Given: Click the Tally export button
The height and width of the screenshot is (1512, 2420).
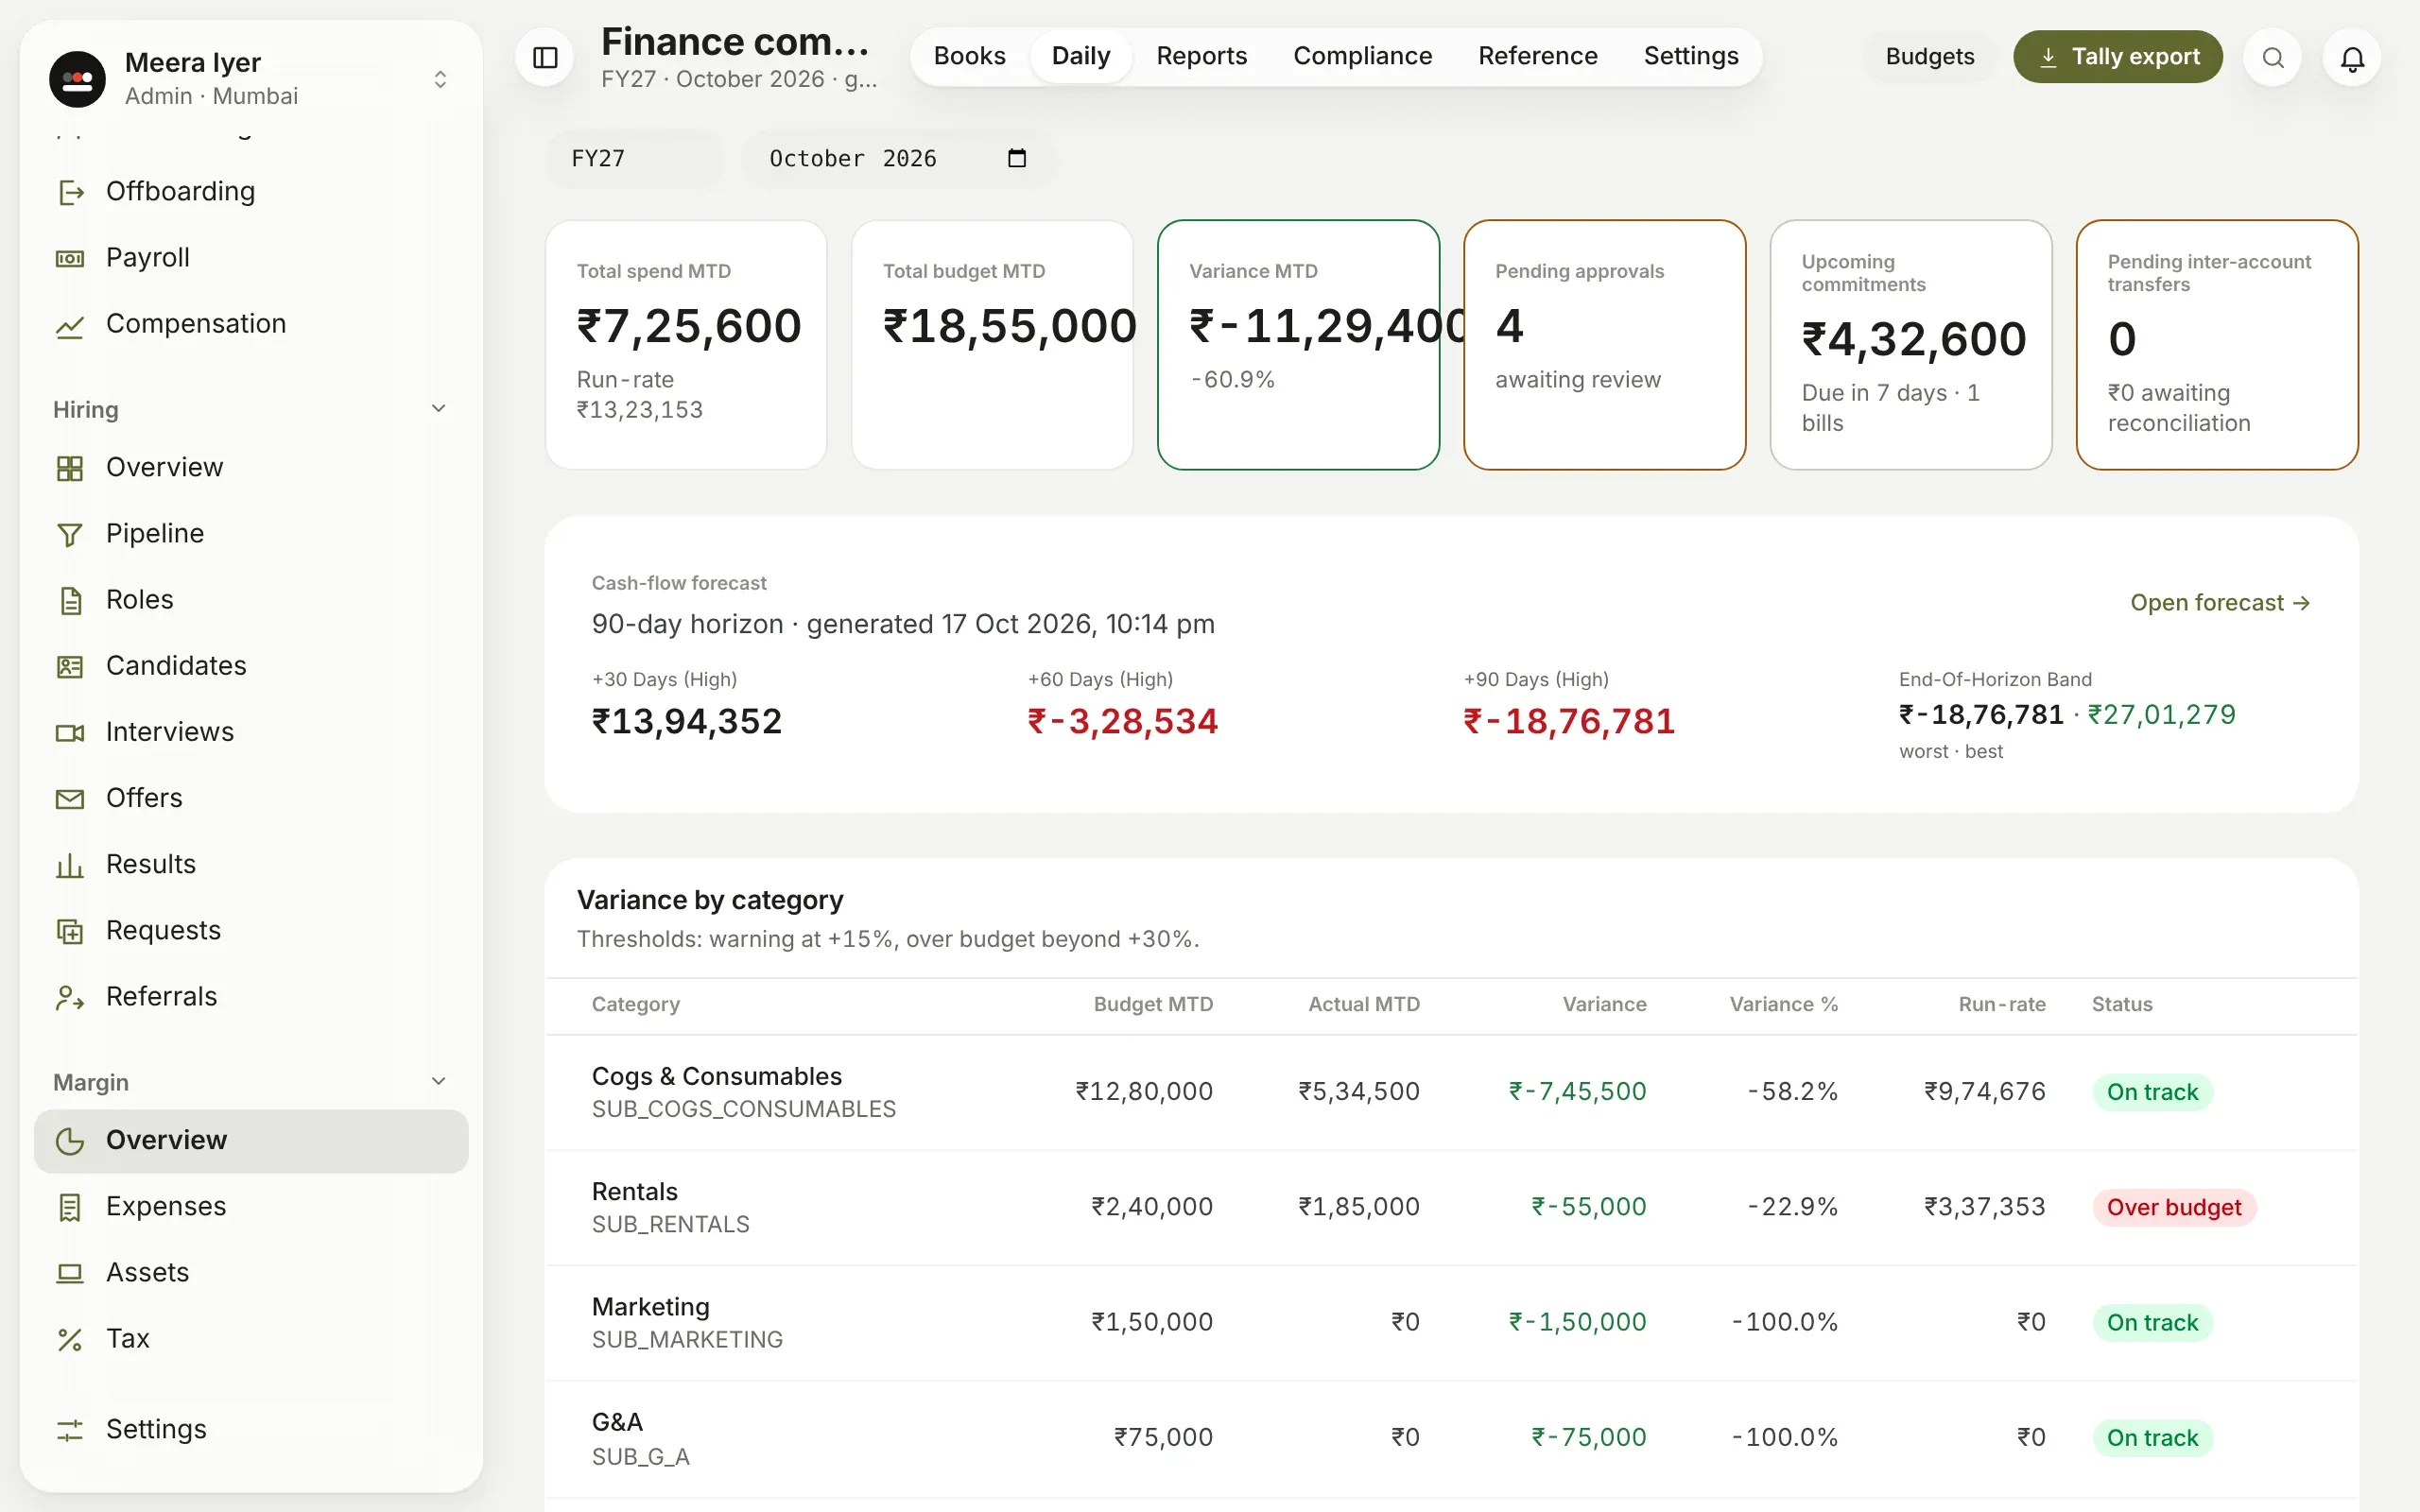Looking at the screenshot, I should coord(2118,57).
